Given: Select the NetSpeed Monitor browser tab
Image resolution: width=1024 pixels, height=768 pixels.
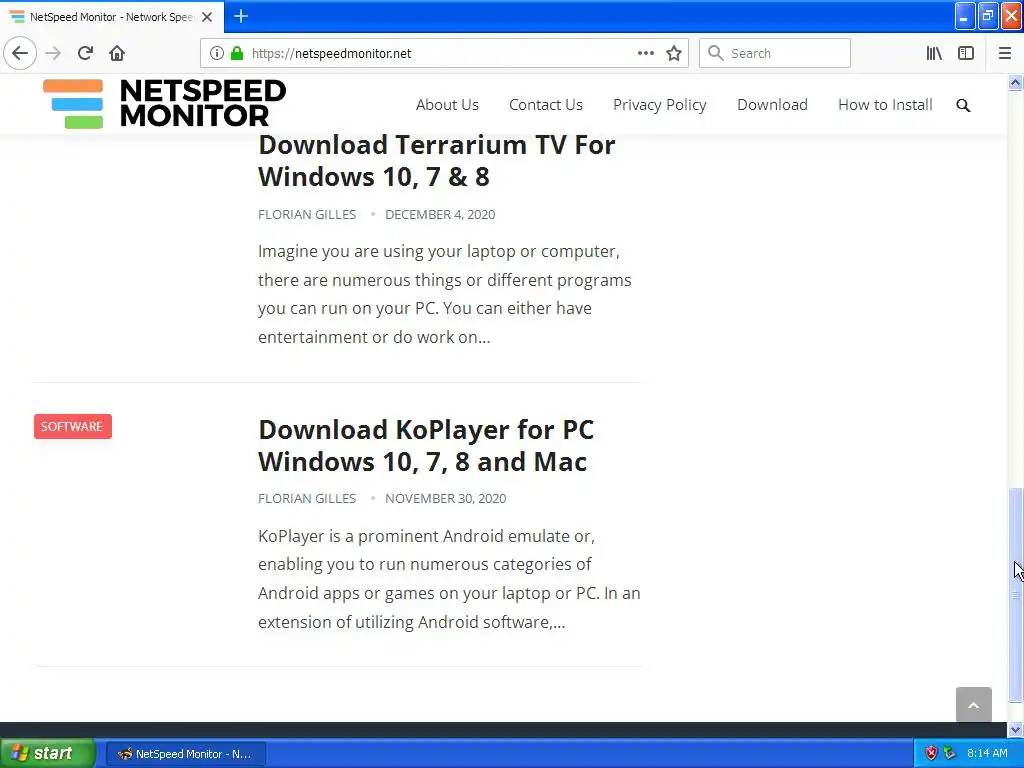Looking at the screenshot, I should pos(112,17).
